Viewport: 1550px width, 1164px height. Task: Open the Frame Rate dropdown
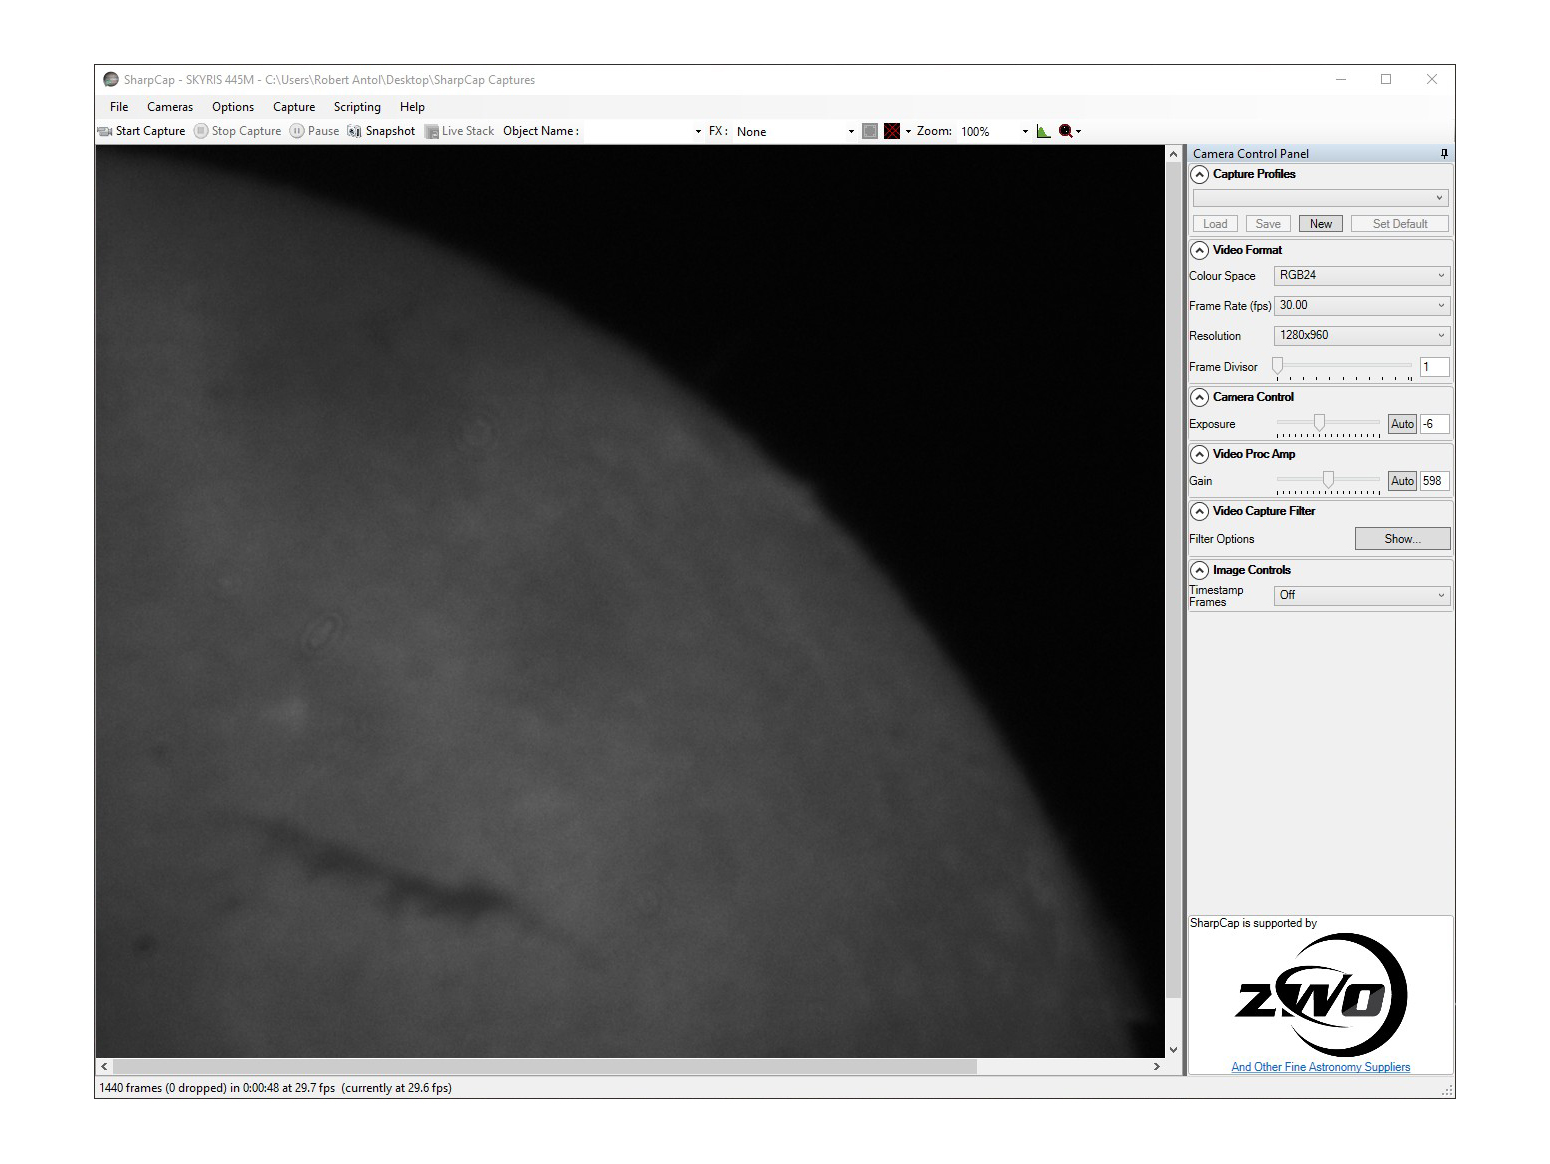pyautogui.click(x=1362, y=305)
